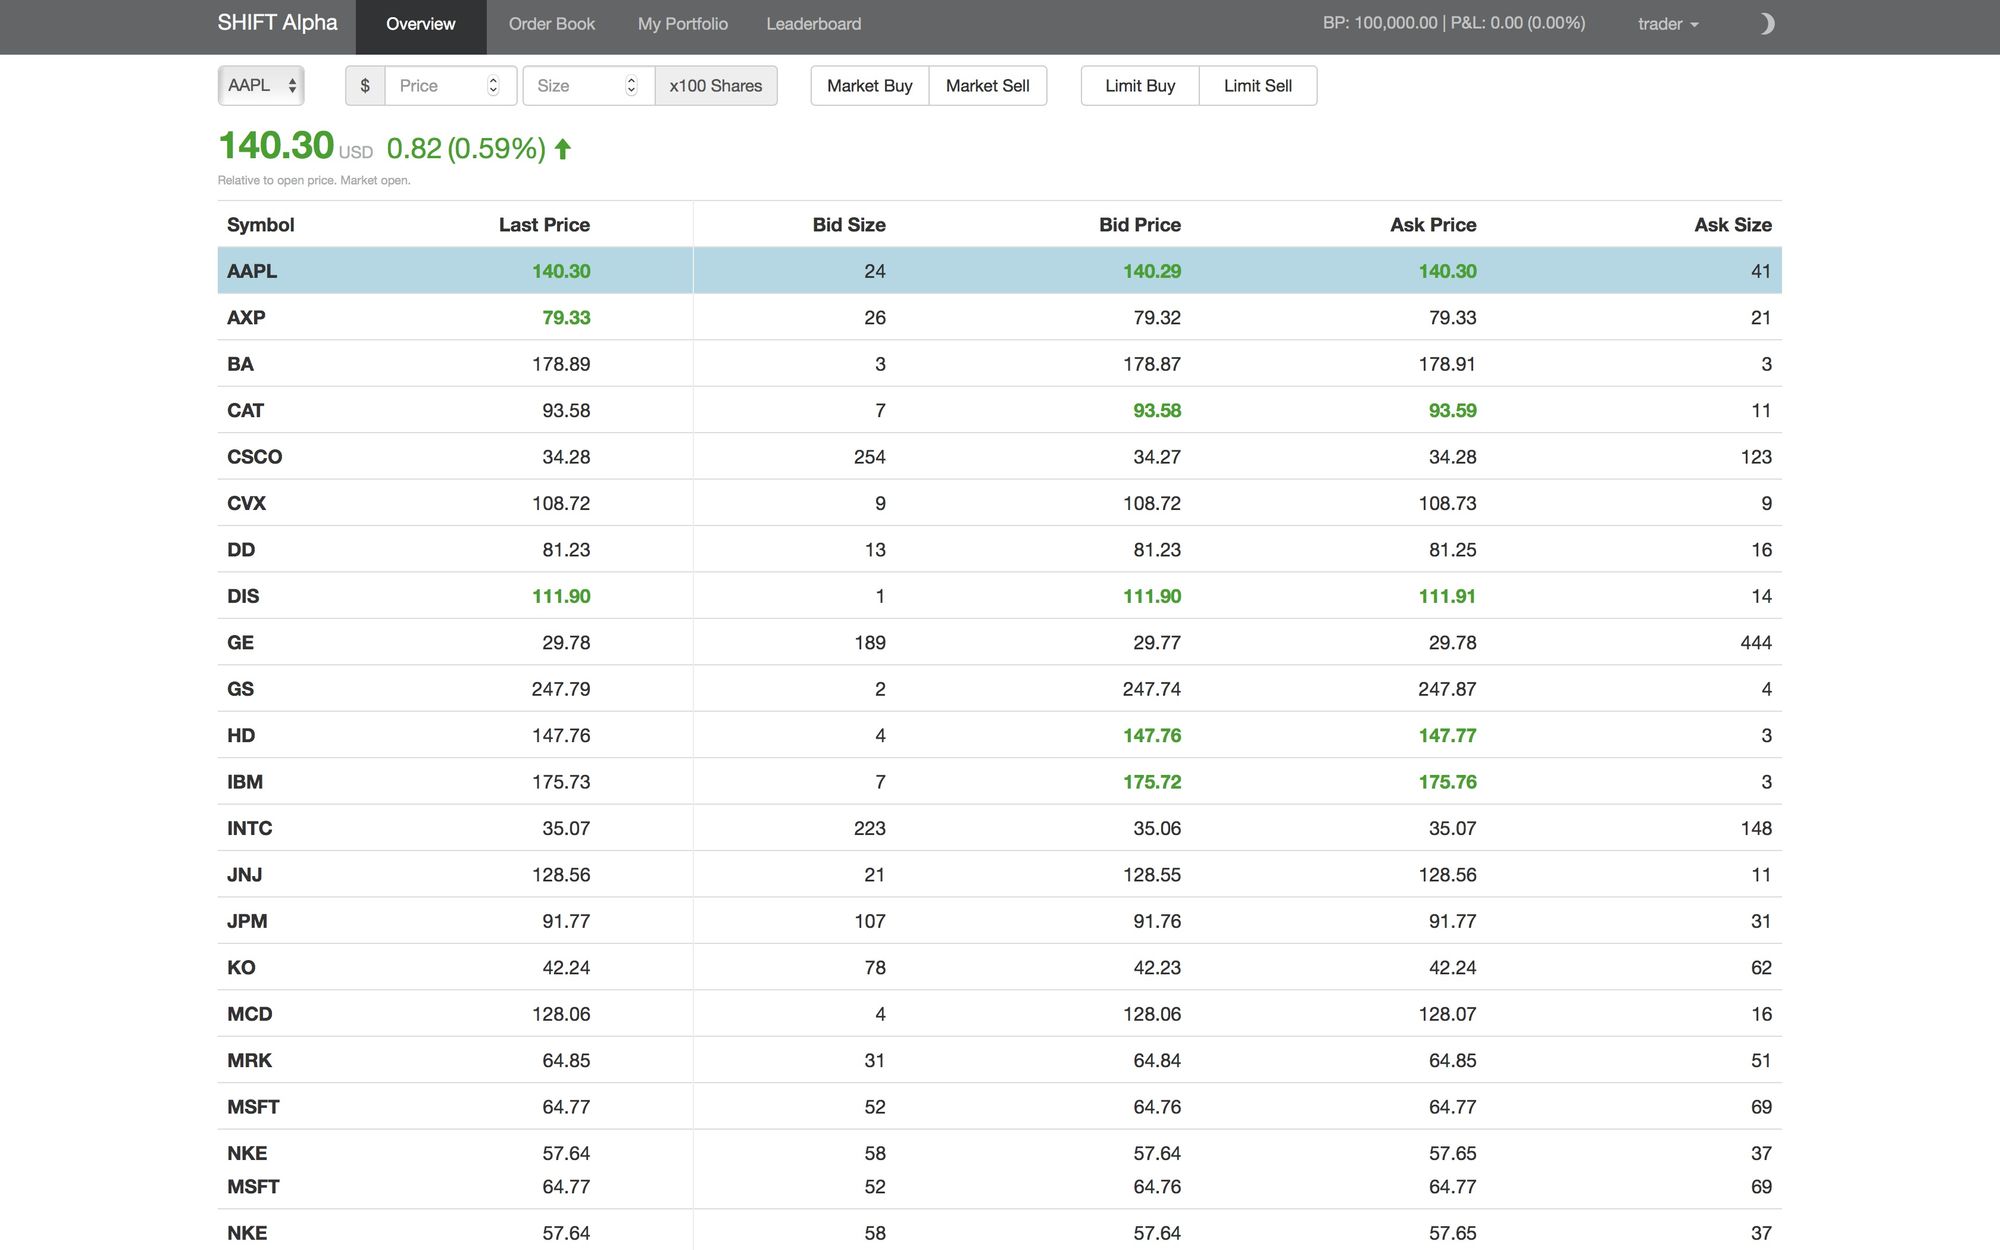
Task: Select the AAPL row symbol
Action: [252, 271]
